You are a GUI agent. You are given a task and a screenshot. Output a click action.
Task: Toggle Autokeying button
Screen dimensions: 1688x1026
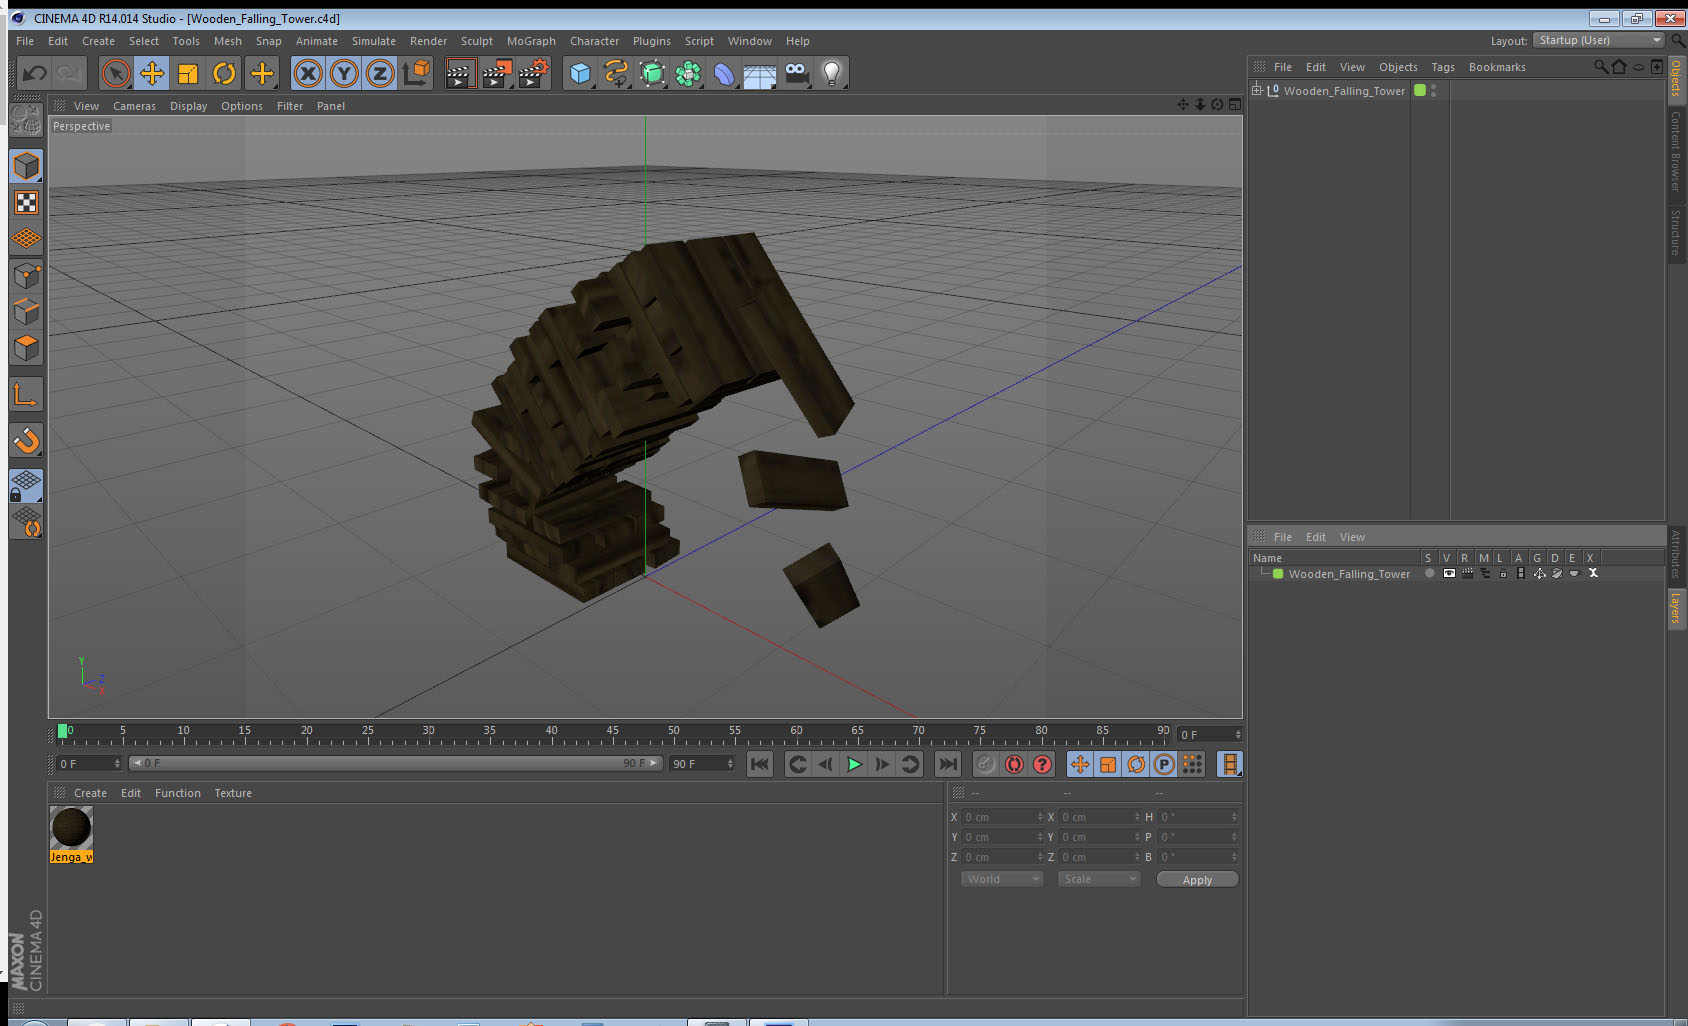coord(1014,764)
